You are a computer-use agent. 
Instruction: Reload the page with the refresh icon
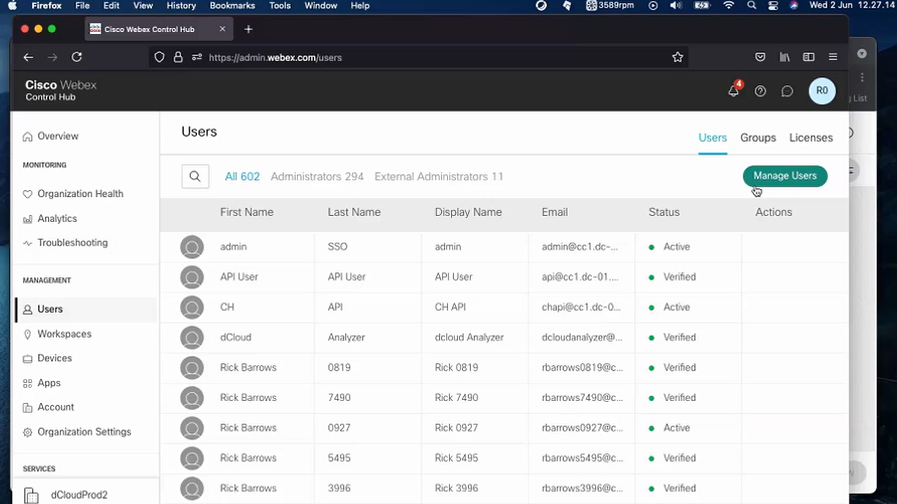tap(77, 58)
